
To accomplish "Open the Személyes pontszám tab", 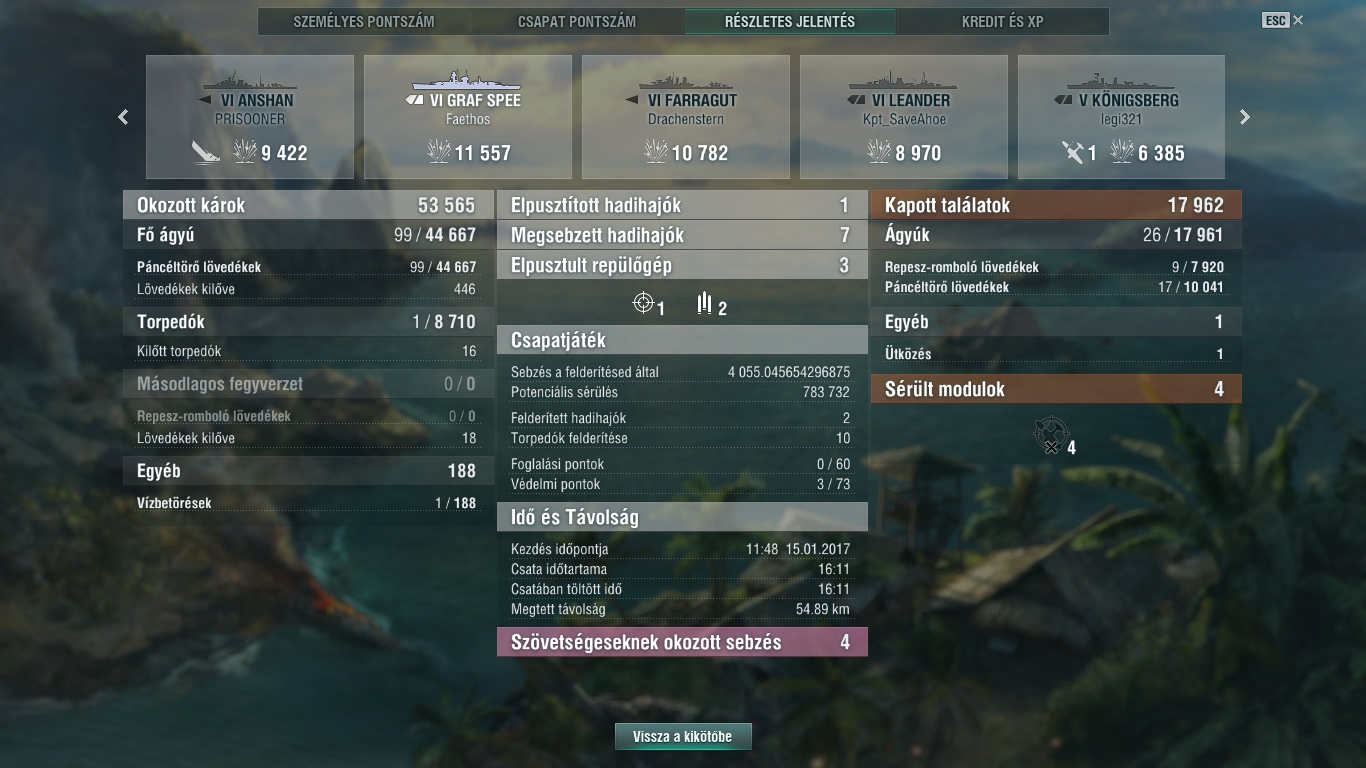I will click(x=364, y=21).
